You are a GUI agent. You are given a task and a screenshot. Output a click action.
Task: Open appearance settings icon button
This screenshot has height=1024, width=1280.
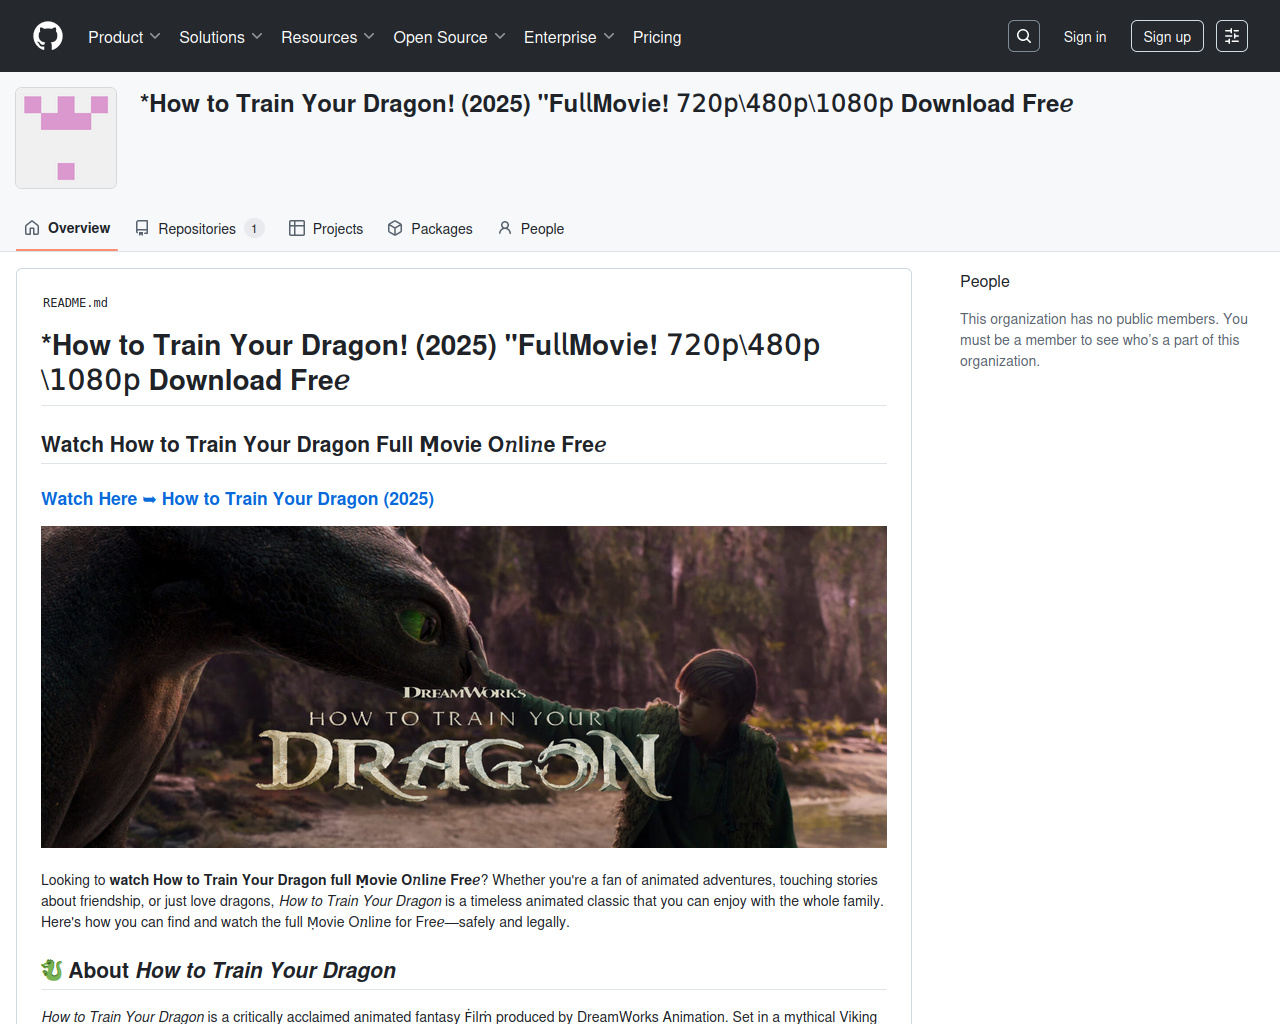coord(1231,36)
